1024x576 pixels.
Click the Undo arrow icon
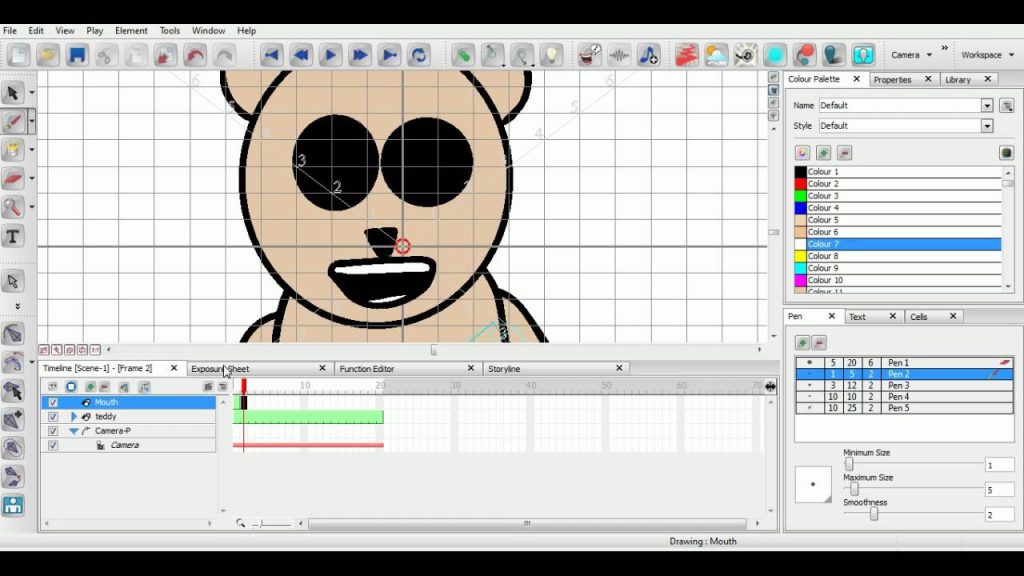(195, 55)
